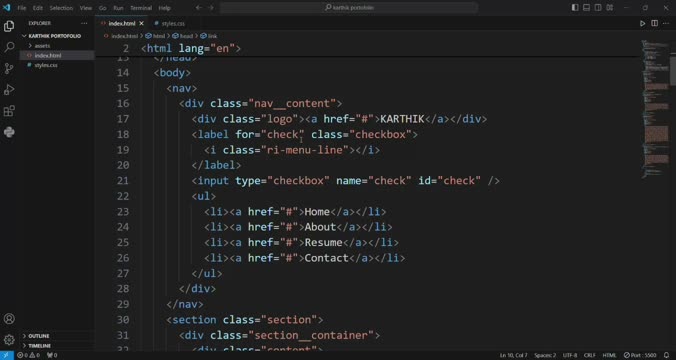Open the View menu
The width and height of the screenshot is (676, 360).
[x=85, y=8]
